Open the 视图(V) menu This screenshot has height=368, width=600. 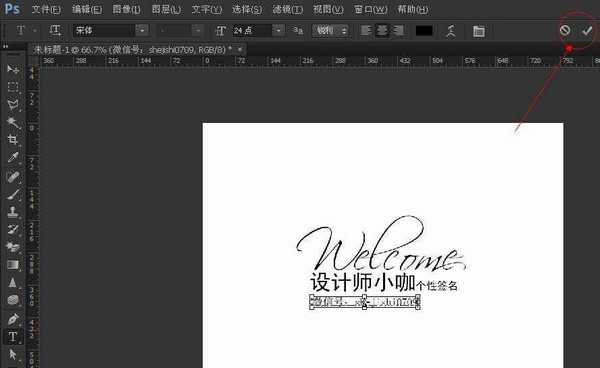(328, 9)
